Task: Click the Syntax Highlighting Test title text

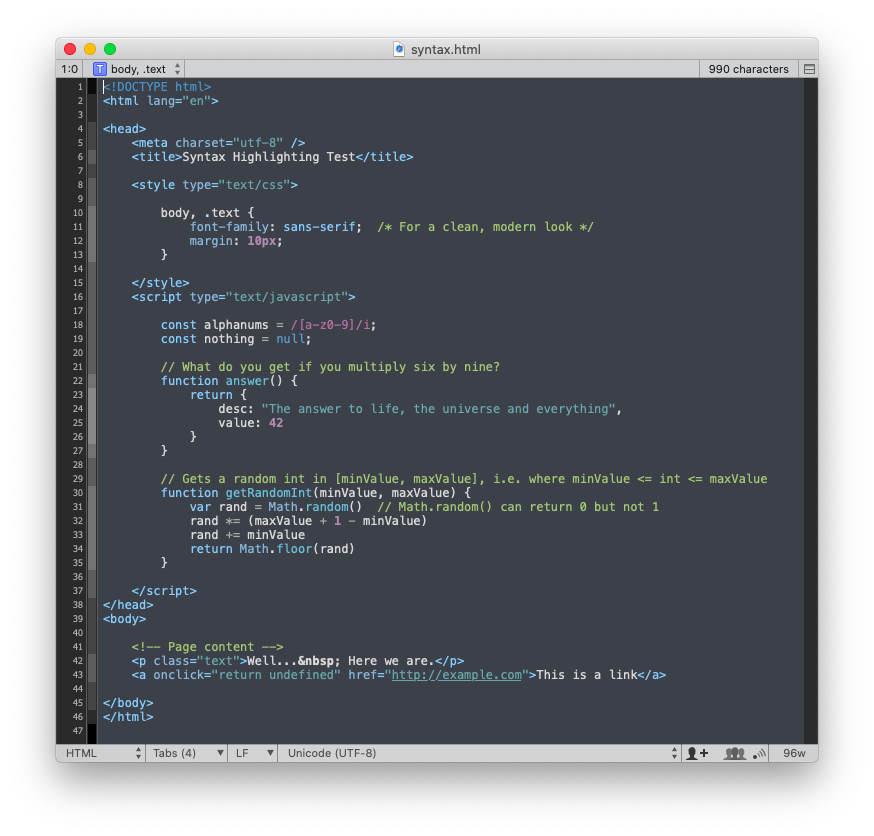Action: click(269, 157)
